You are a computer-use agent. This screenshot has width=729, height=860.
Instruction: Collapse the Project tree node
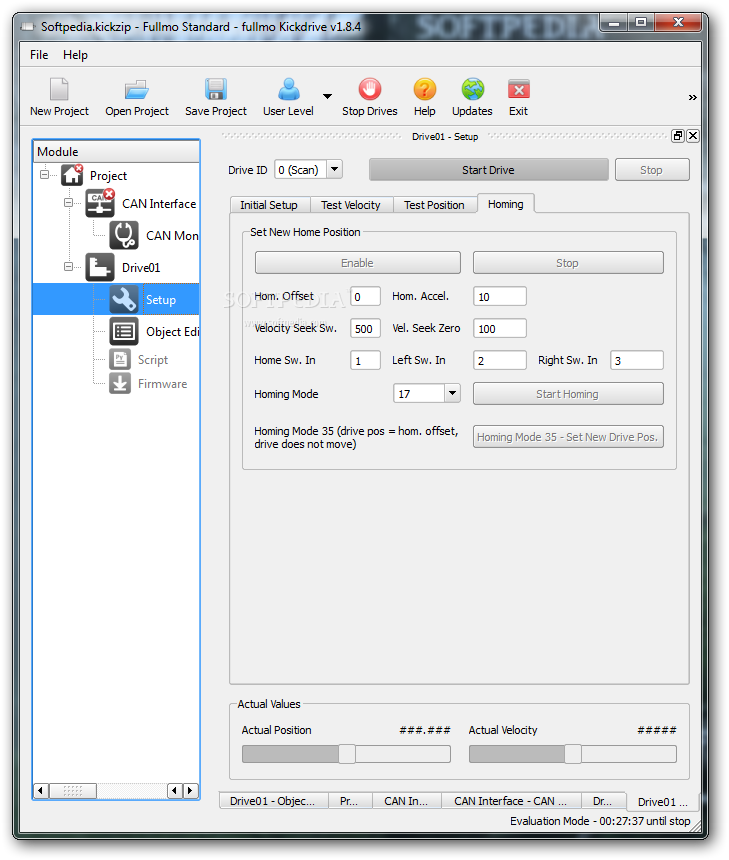44,175
